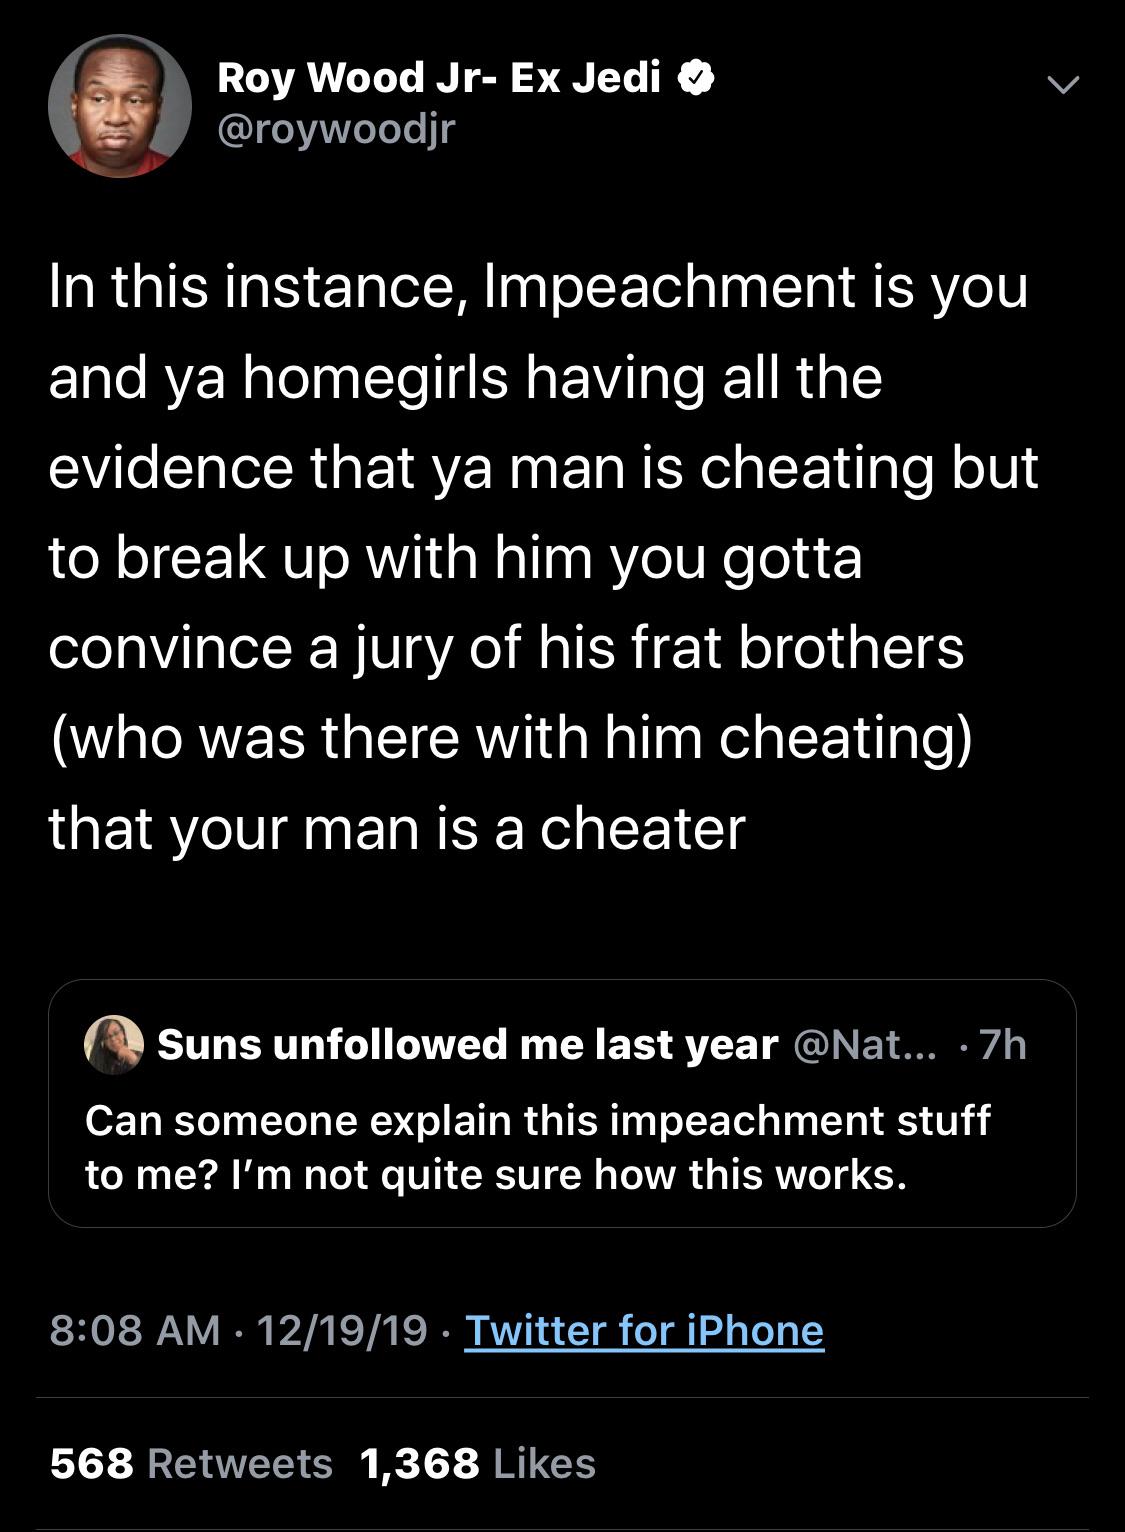Select the main tweet text about Impeachment

point(543,558)
